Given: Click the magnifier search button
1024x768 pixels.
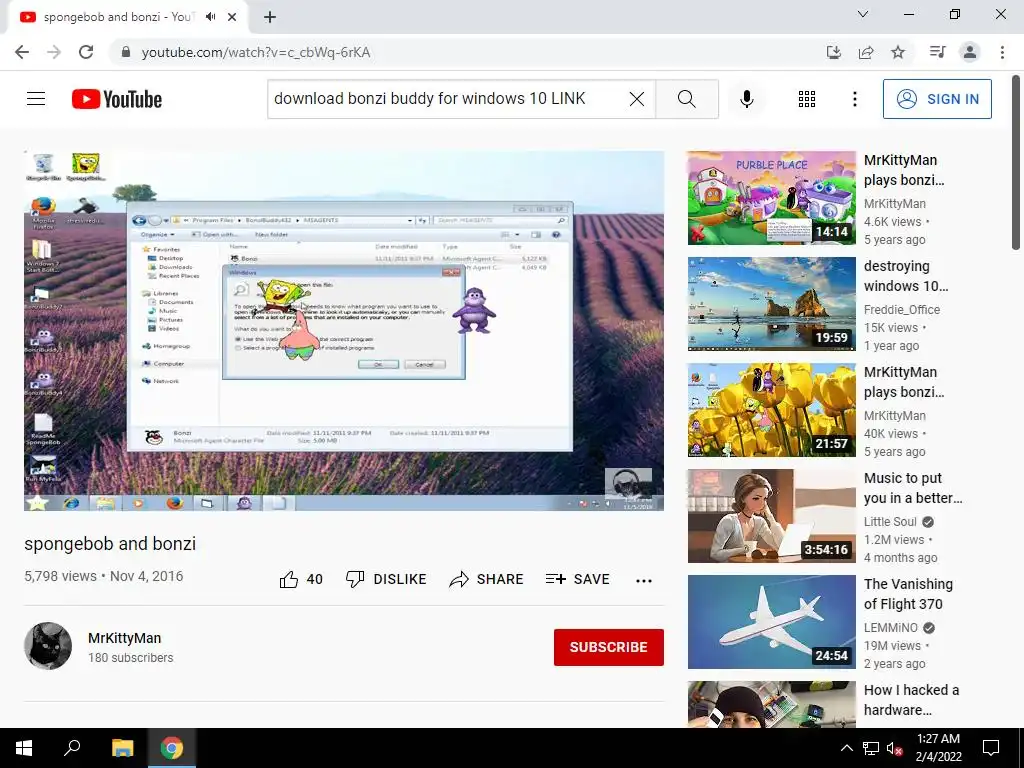Looking at the screenshot, I should 686,99.
